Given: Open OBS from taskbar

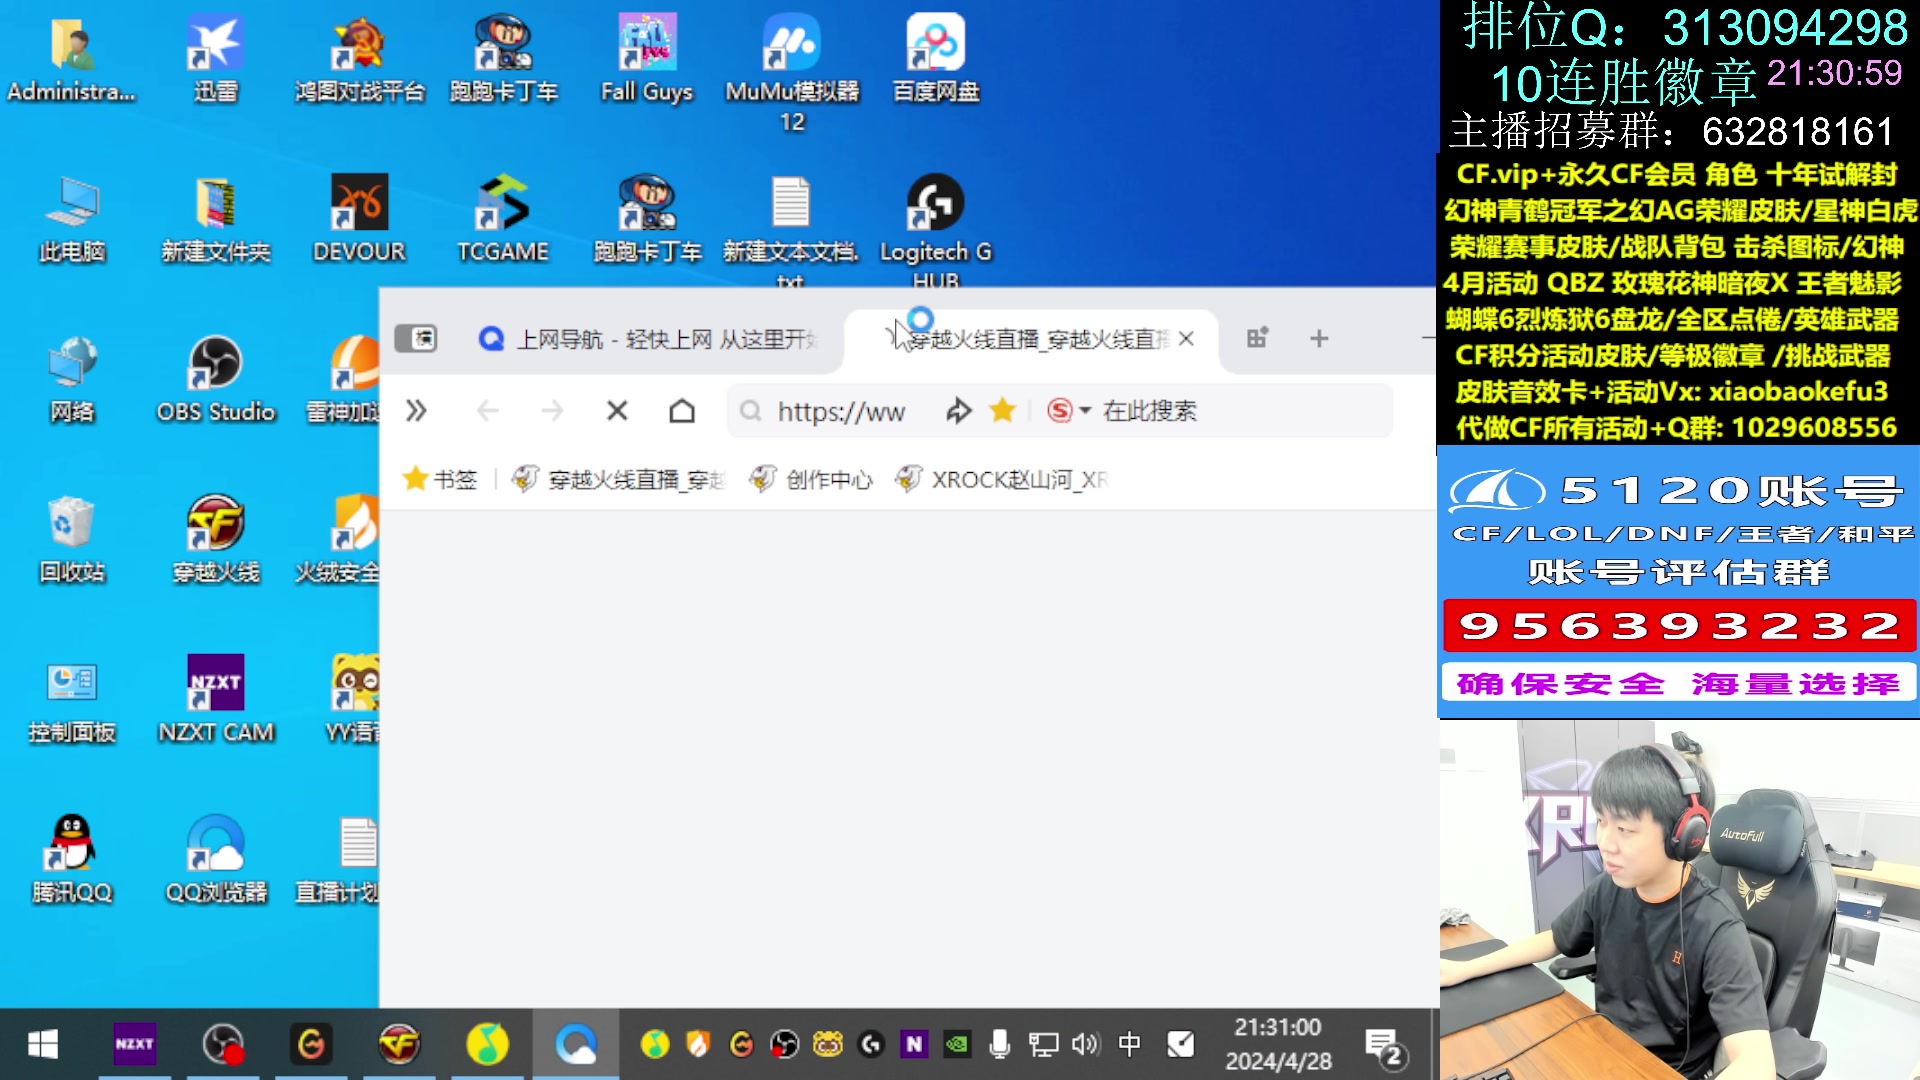Looking at the screenshot, I should pyautogui.click(x=223, y=1045).
